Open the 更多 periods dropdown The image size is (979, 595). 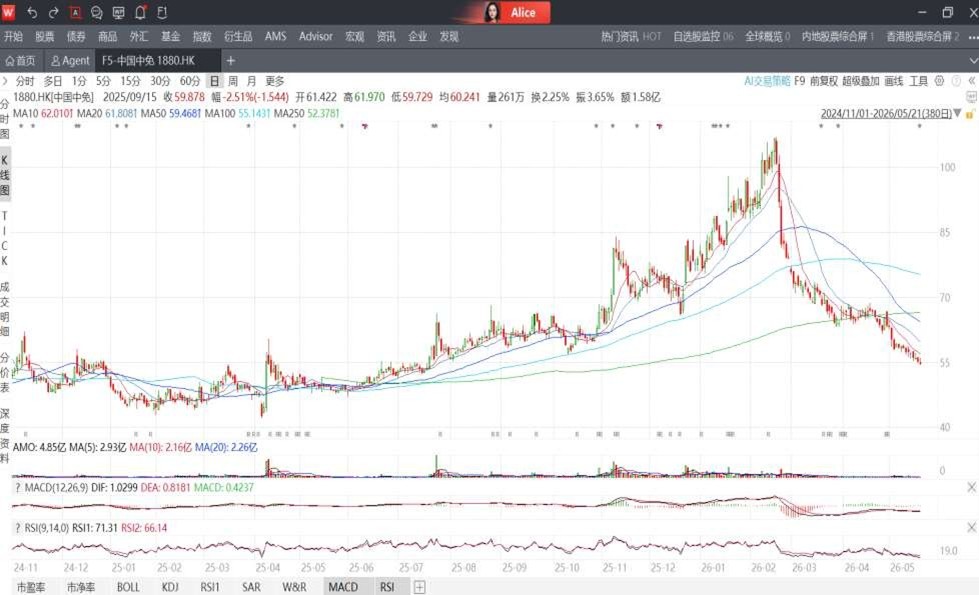click(x=275, y=81)
